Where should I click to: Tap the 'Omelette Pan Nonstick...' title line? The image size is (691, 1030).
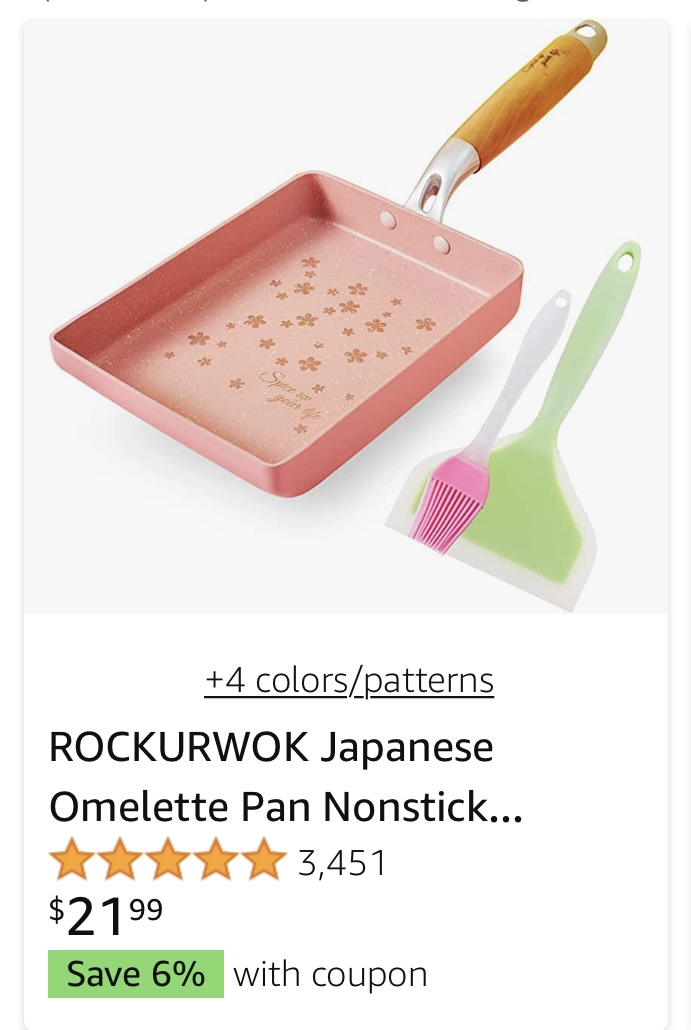click(x=286, y=806)
